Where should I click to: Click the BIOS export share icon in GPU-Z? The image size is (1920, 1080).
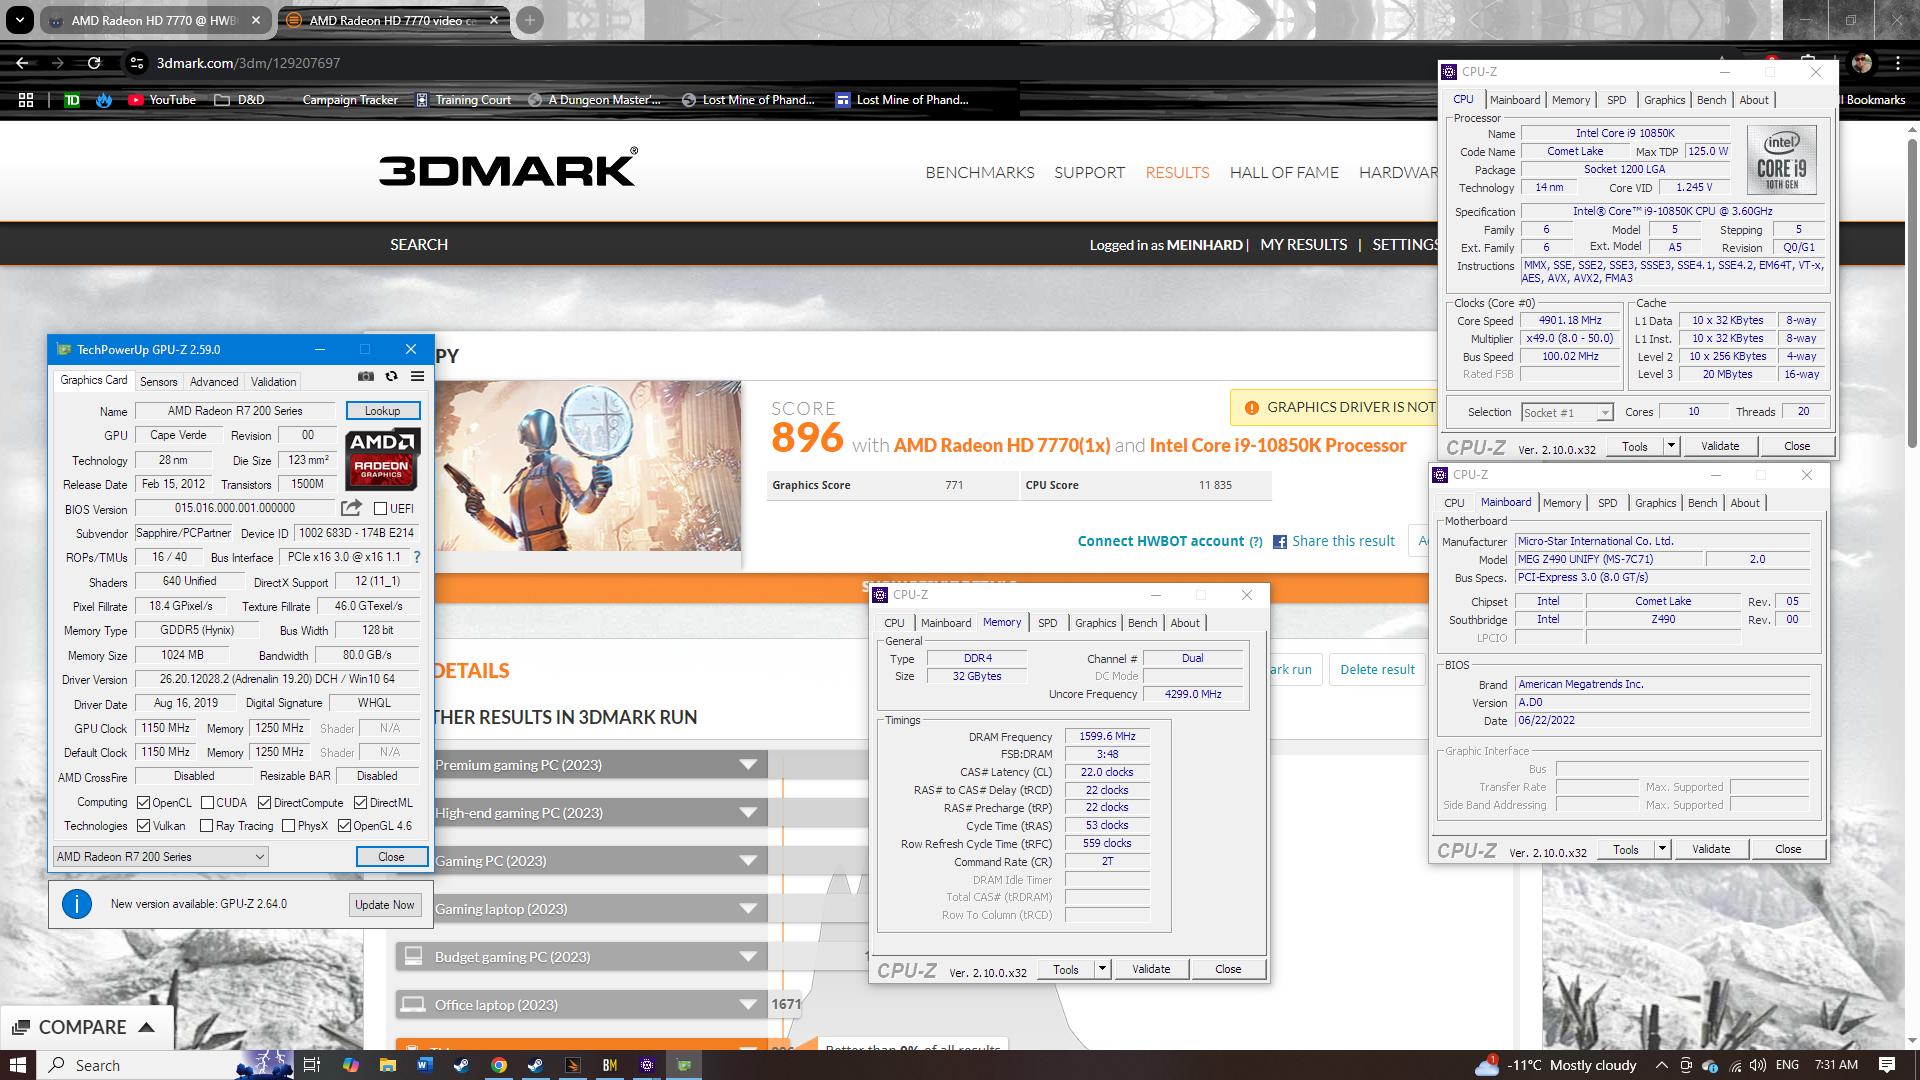(351, 508)
